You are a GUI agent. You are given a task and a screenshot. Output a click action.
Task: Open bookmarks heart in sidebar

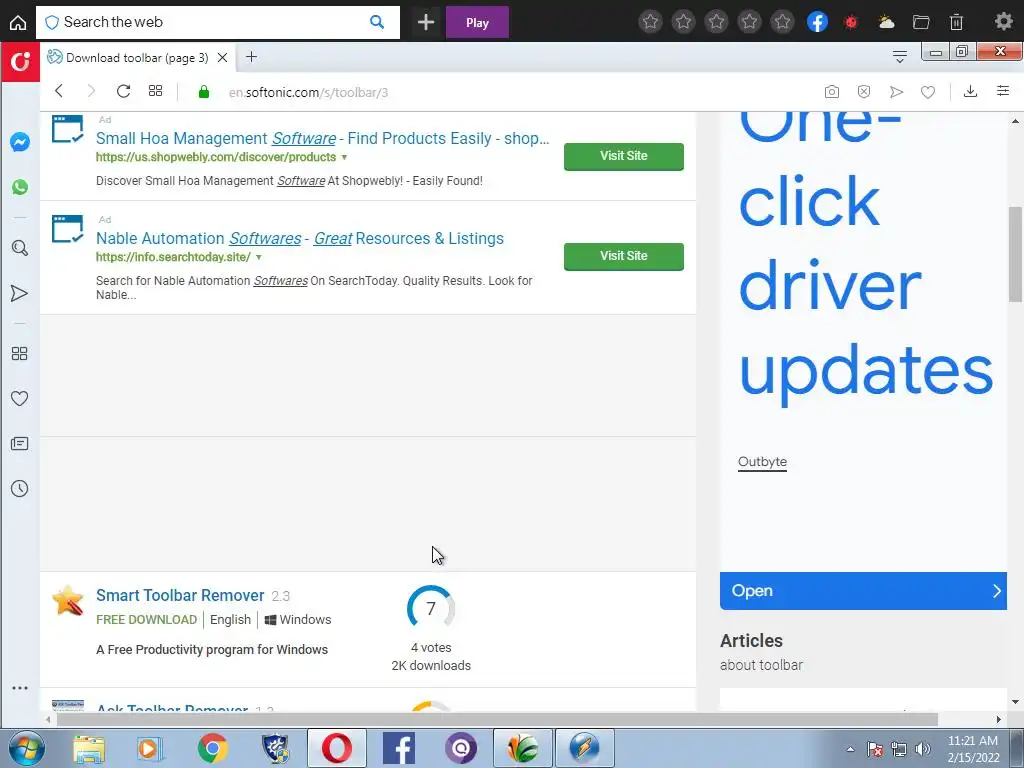(x=20, y=398)
